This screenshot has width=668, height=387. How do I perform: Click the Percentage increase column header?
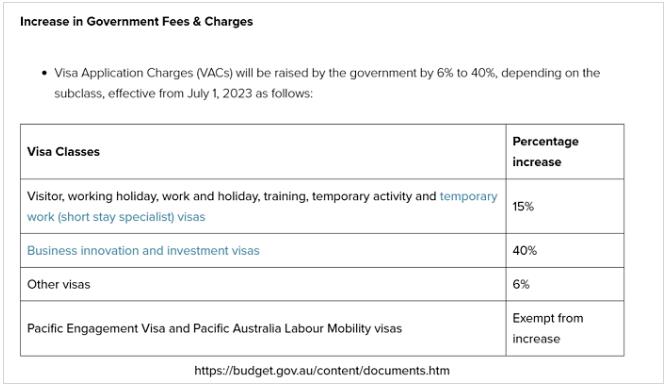[545, 152]
